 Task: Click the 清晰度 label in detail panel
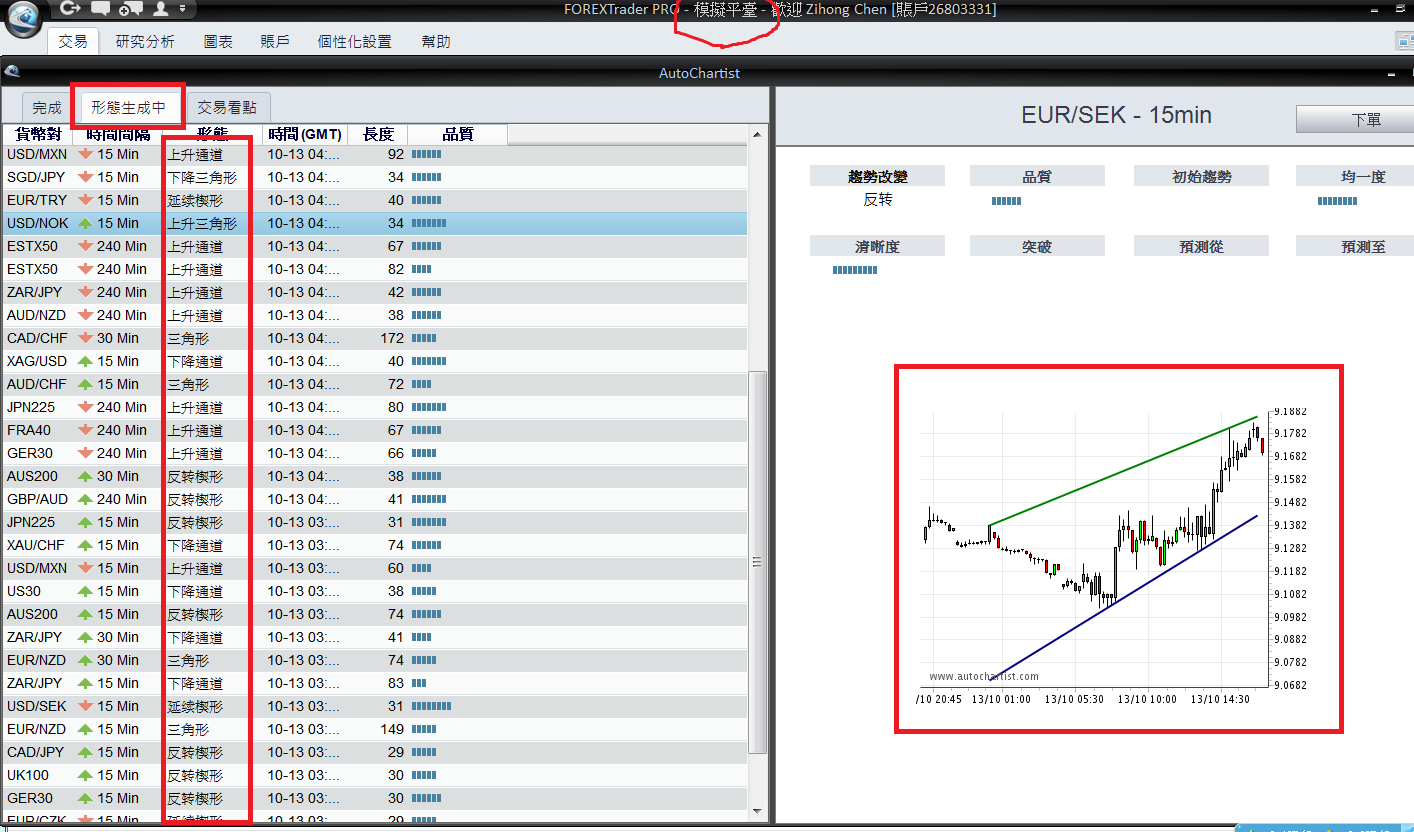[877, 246]
